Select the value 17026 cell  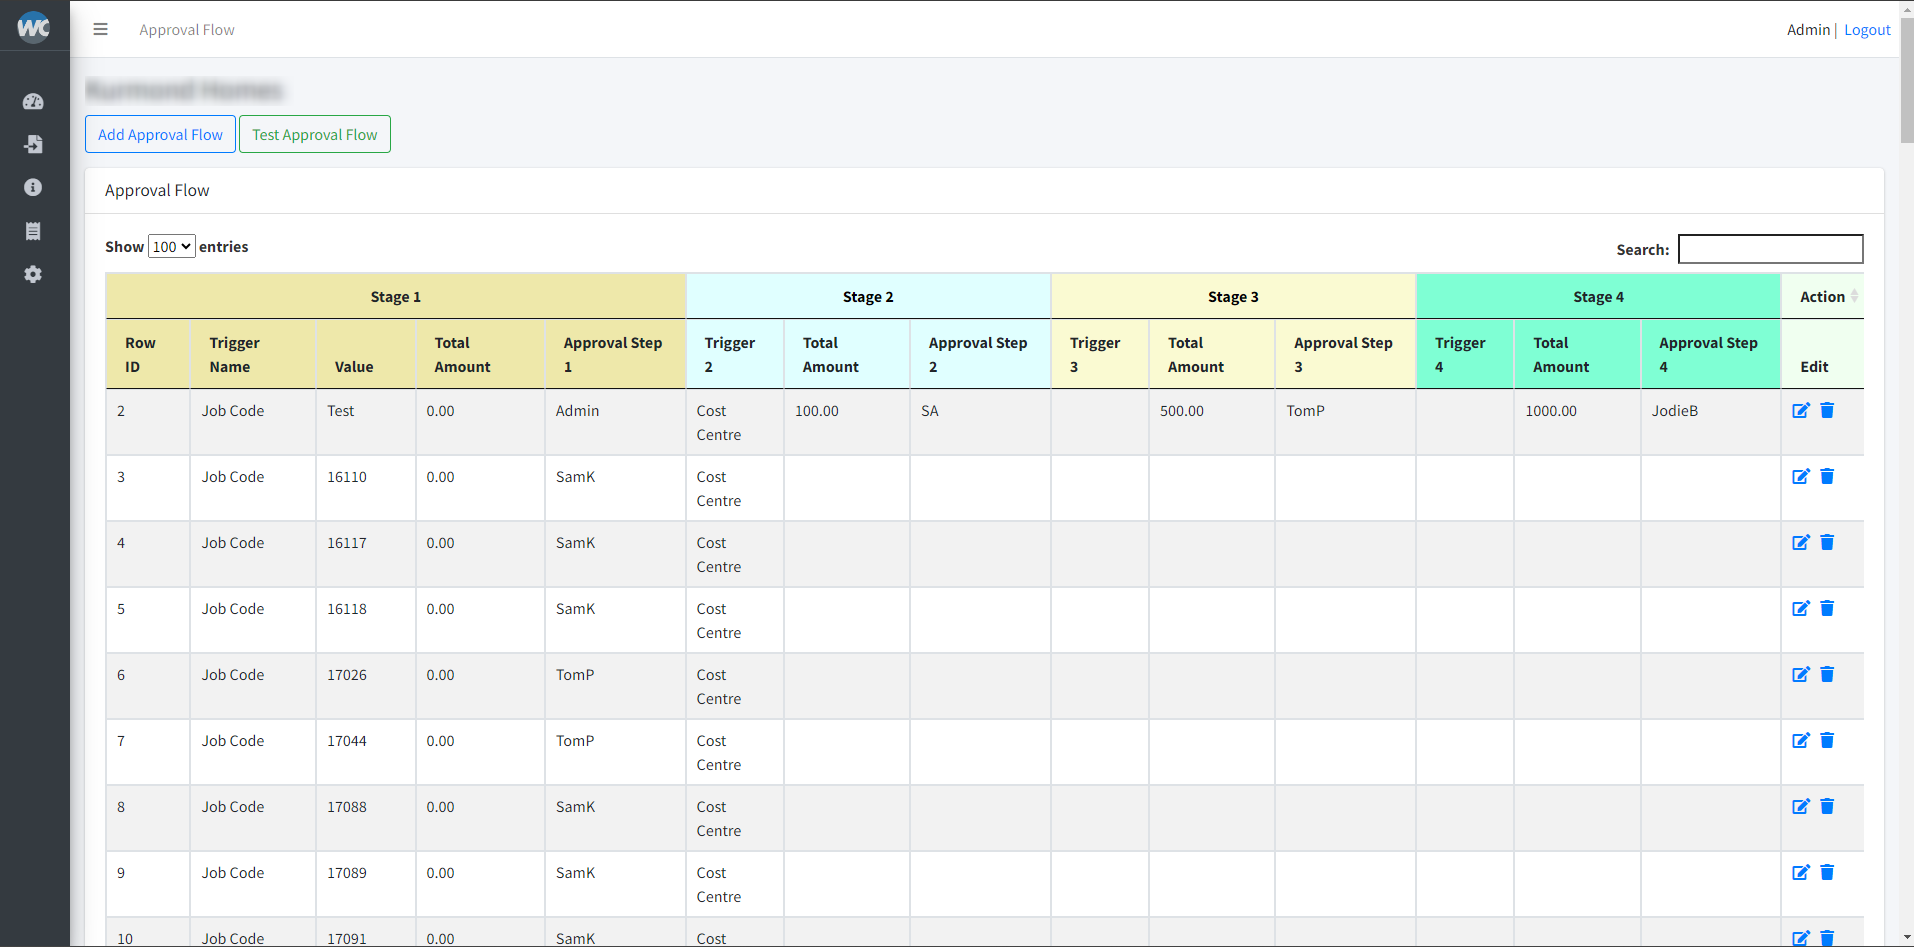[366, 686]
